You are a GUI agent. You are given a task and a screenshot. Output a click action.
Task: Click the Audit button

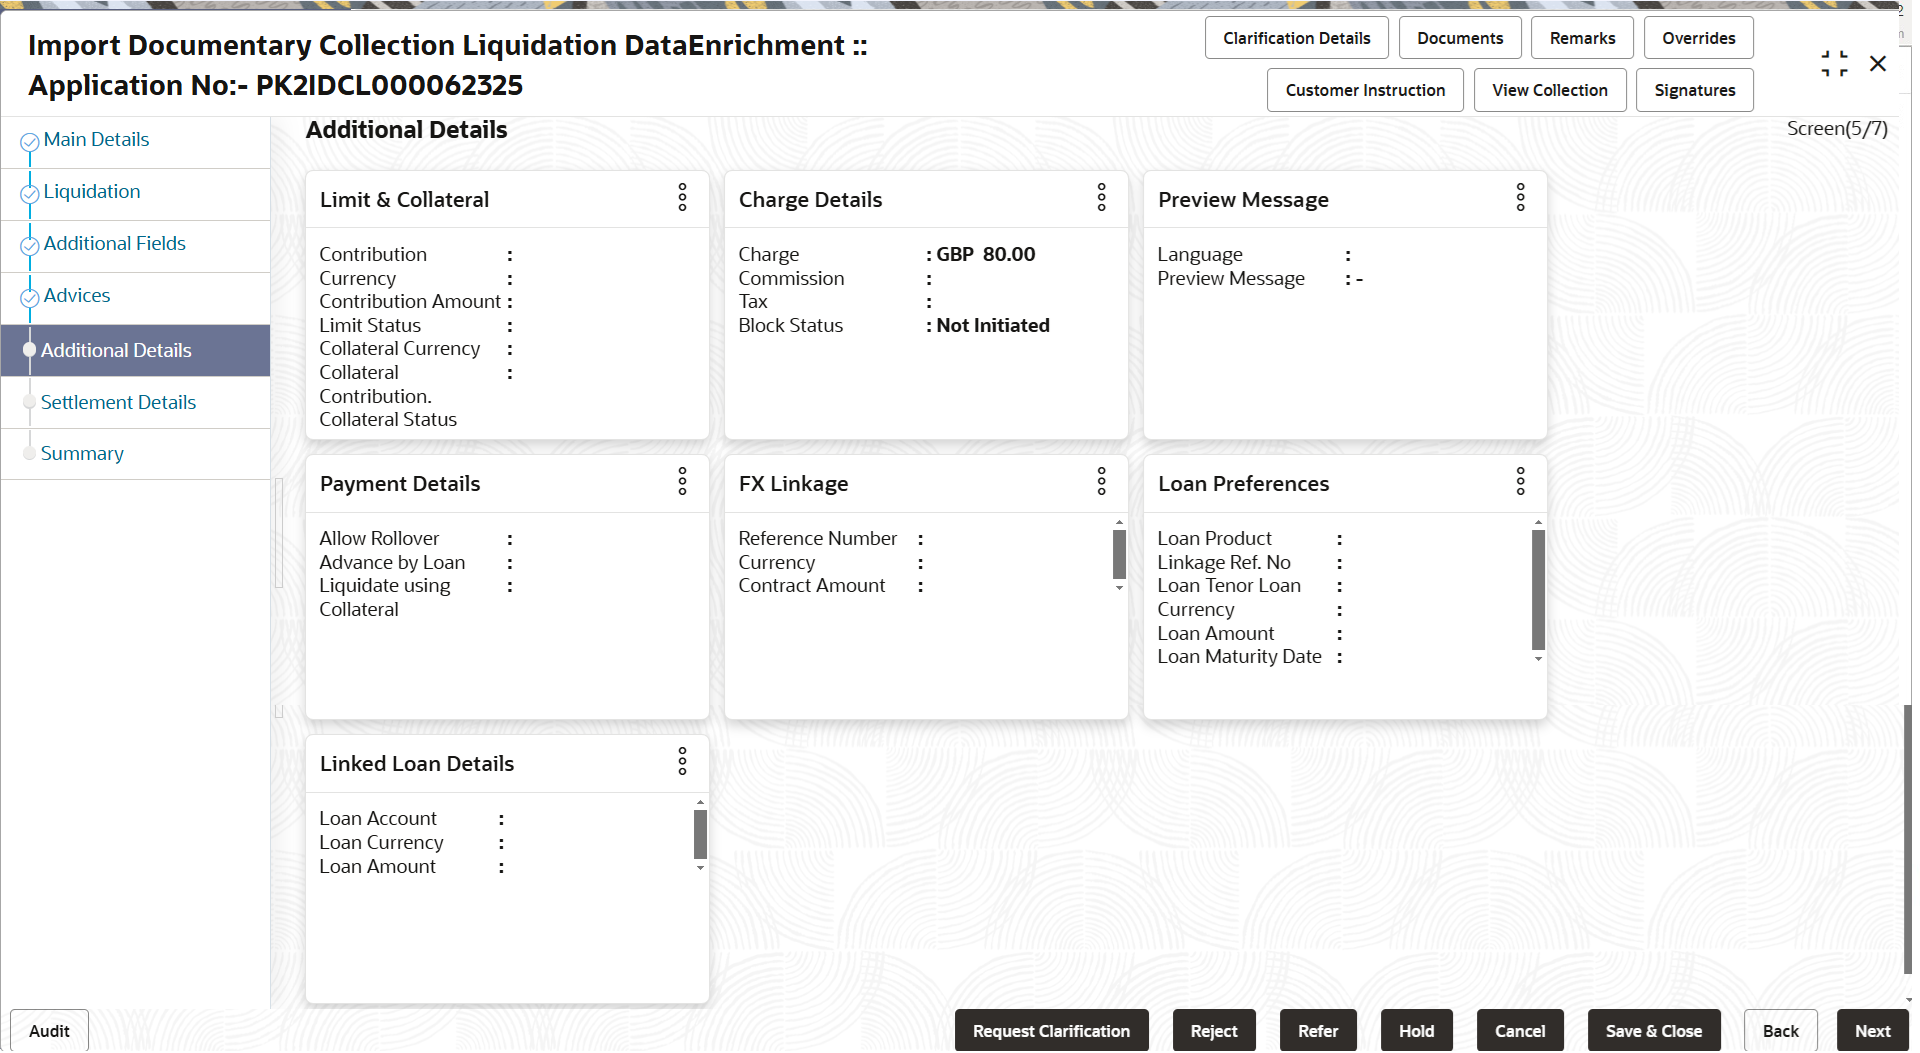tap(49, 1031)
